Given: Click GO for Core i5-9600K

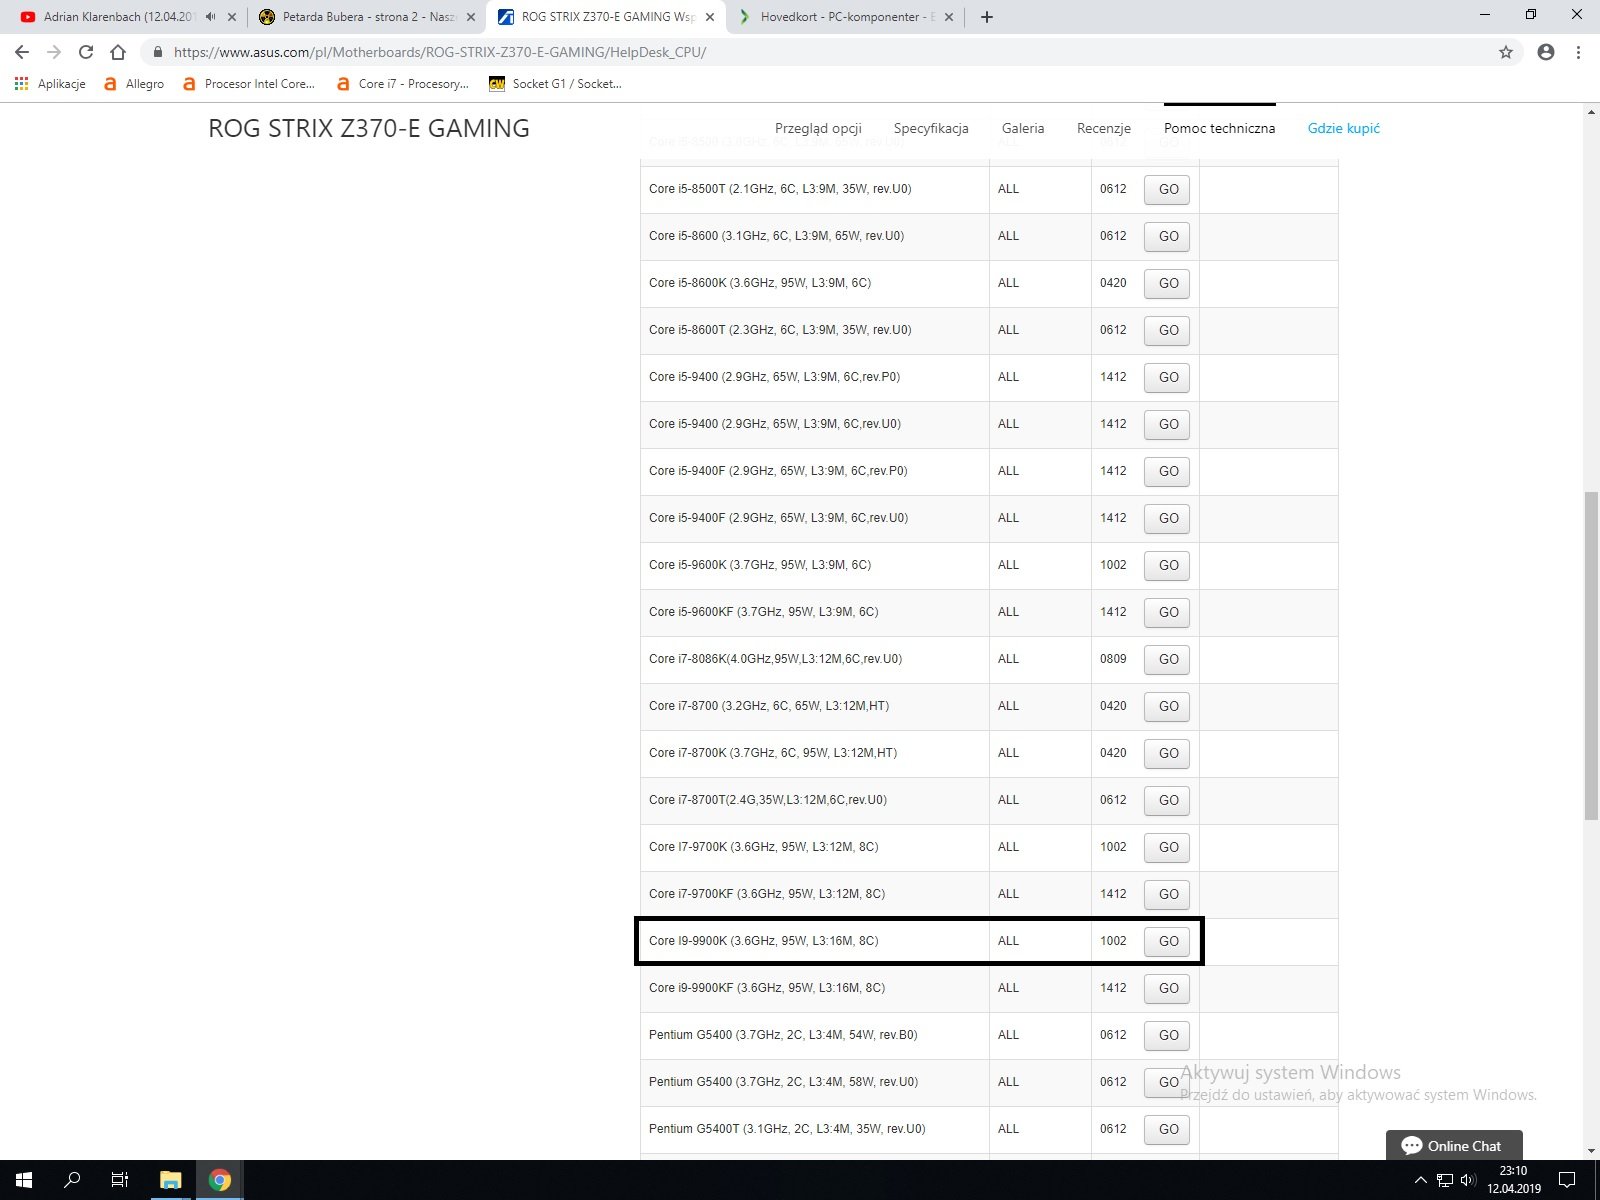Looking at the screenshot, I should click(x=1167, y=565).
